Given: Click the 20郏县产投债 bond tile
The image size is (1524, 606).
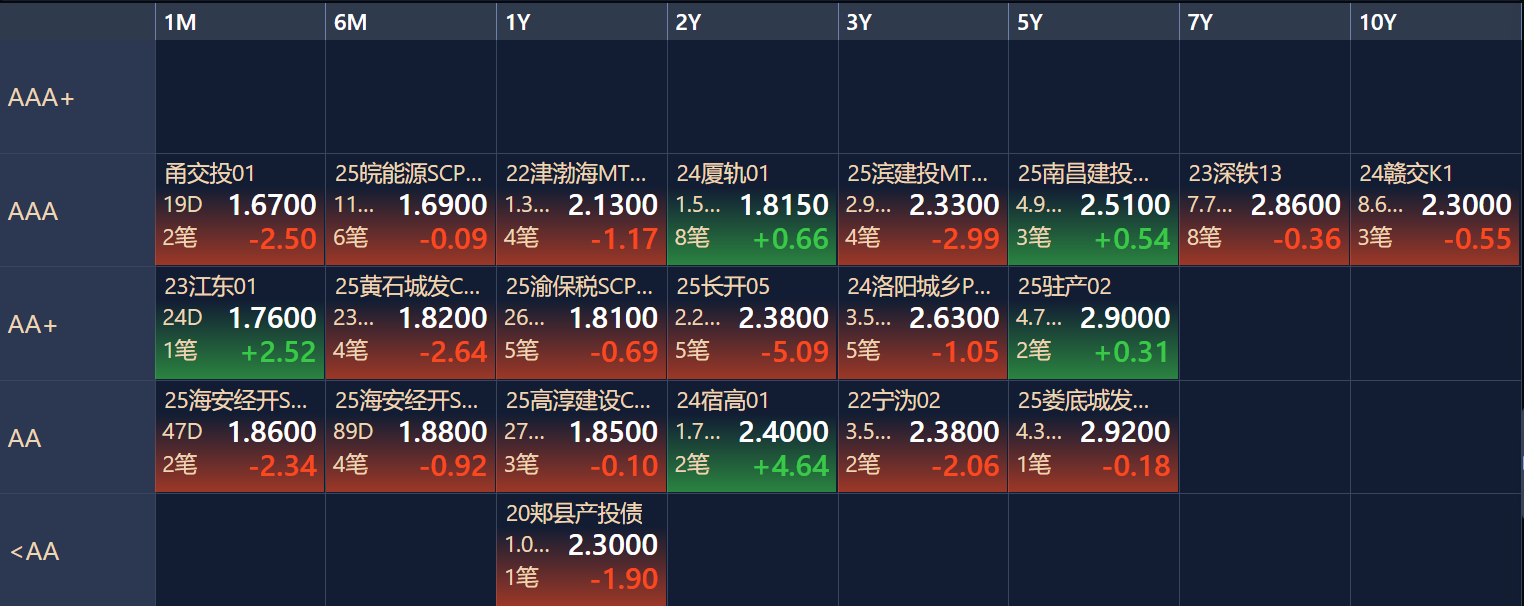Looking at the screenshot, I should coord(581,549).
